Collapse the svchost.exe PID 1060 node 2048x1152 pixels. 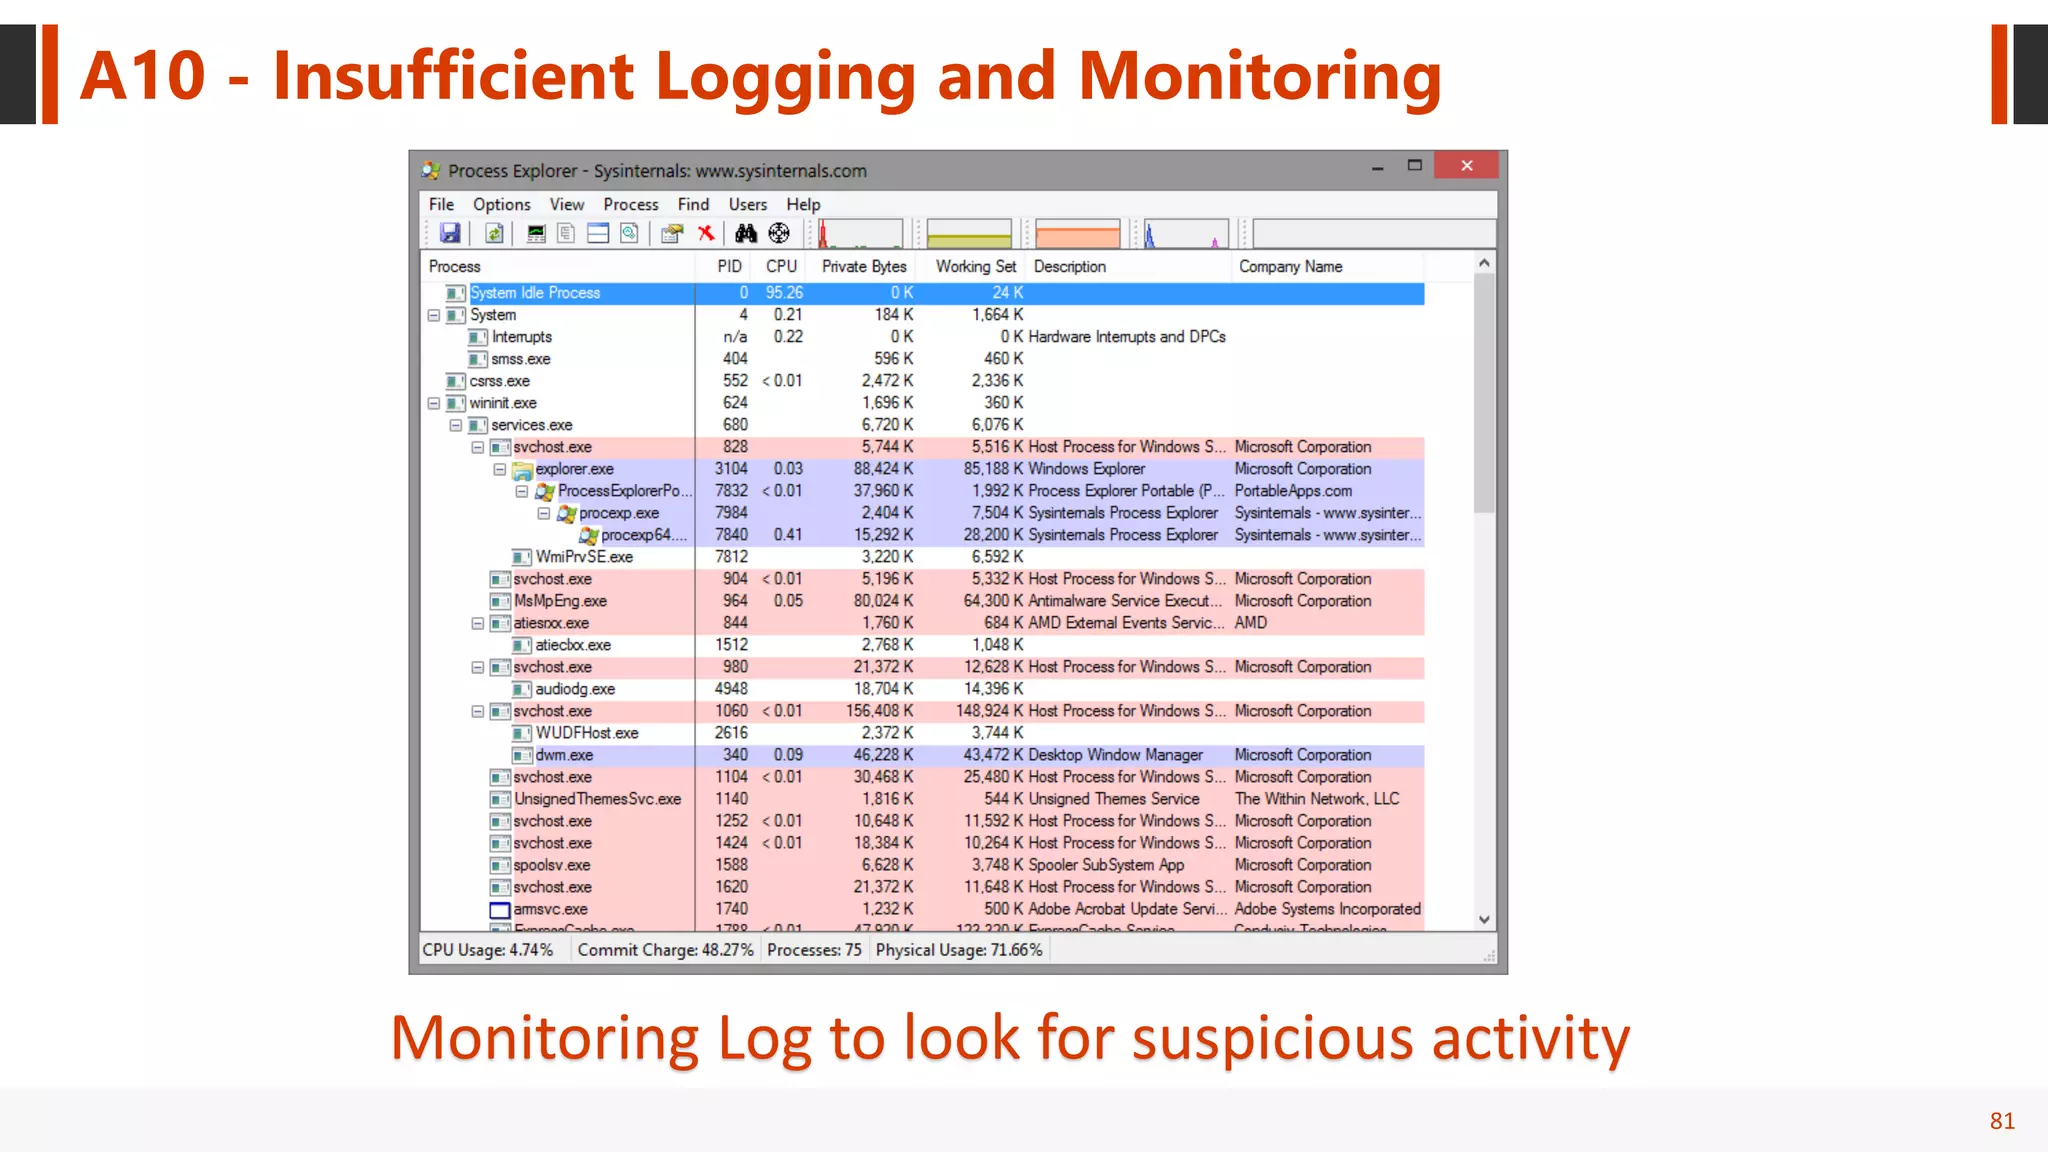click(x=478, y=711)
